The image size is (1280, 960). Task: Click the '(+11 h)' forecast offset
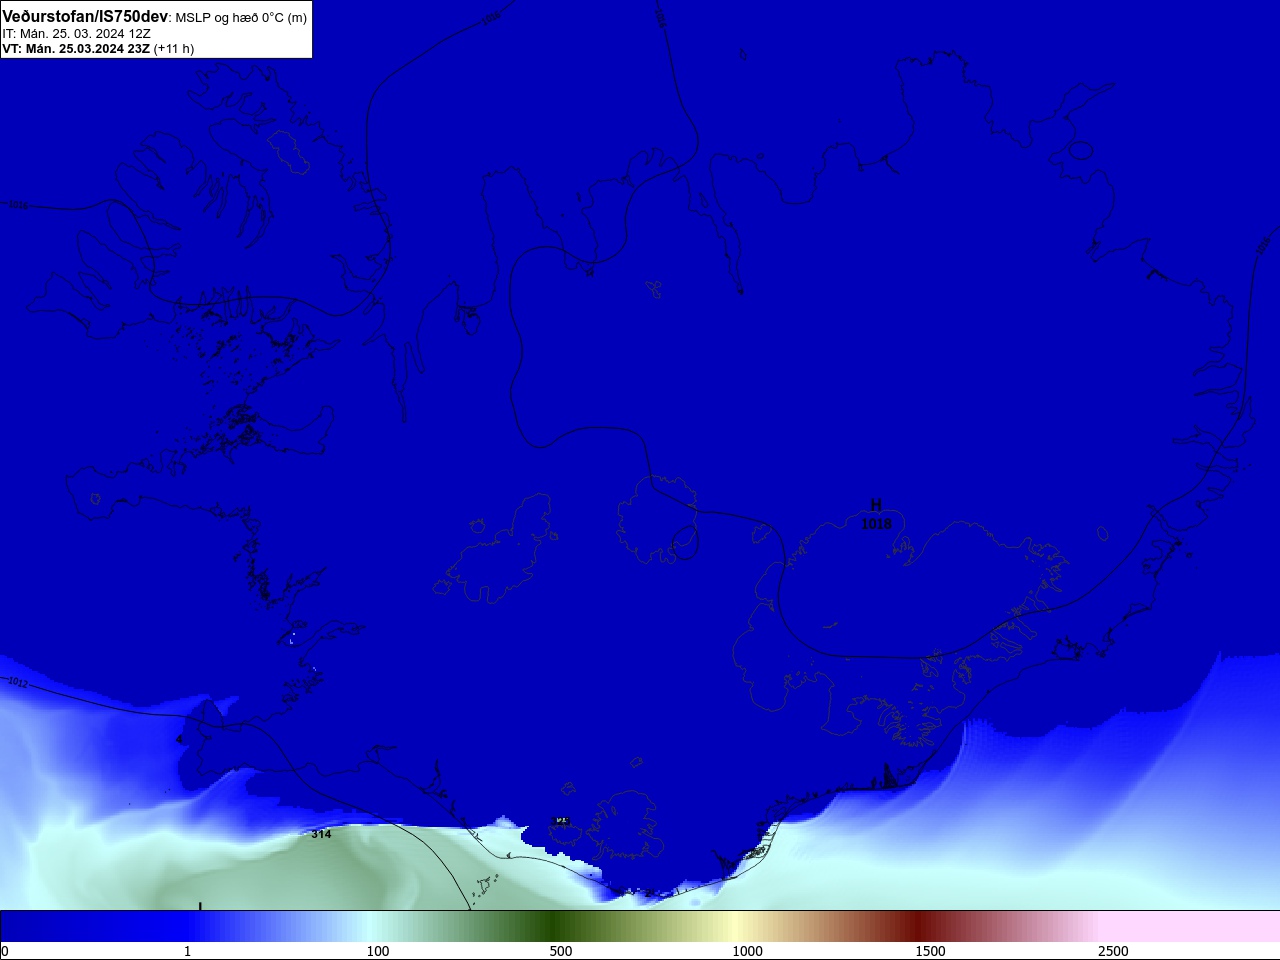click(174, 48)
